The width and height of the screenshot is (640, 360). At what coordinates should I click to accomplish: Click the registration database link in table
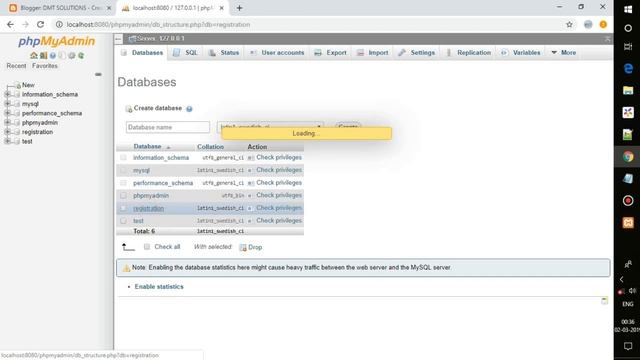click(x=149, y=209)
